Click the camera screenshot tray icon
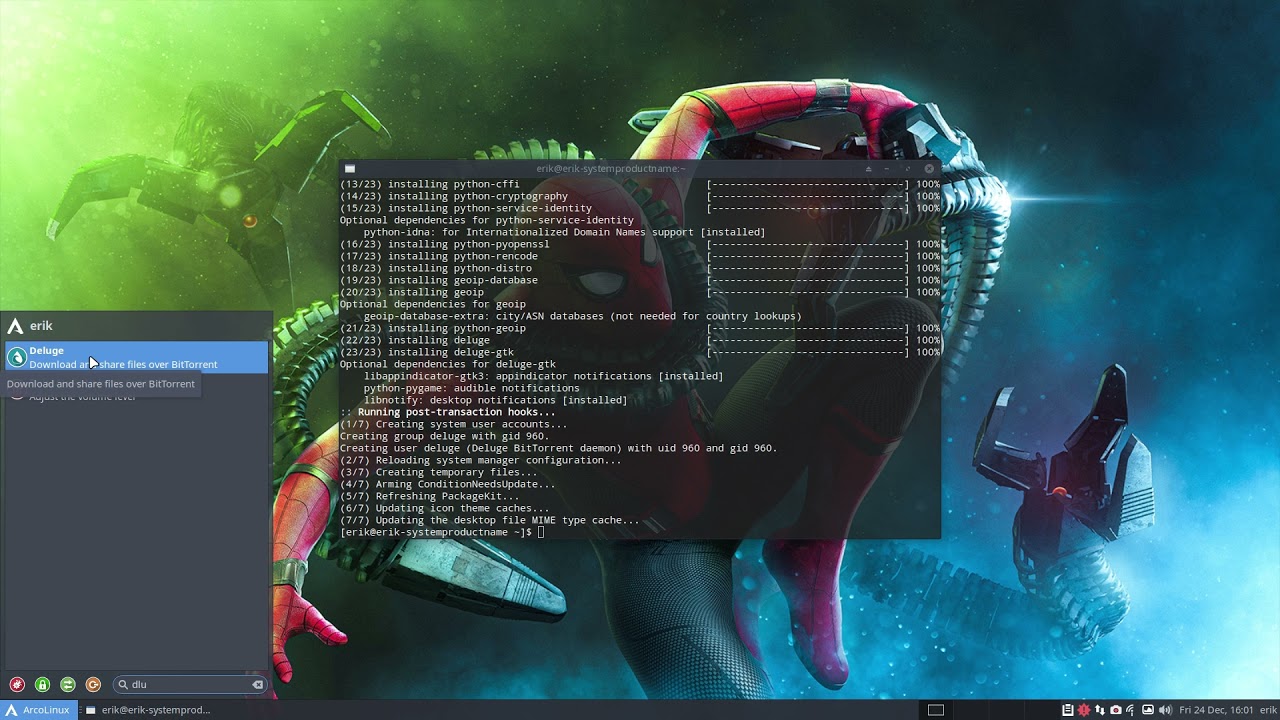1280x720 pixels. pyautogui.click(x=1115, y=710)
